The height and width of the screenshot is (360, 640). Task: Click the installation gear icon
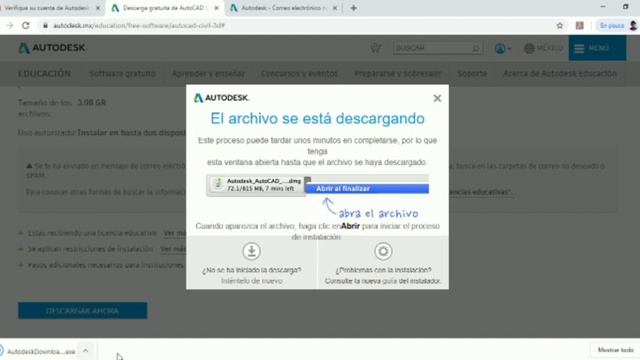(x=383, y=251)
